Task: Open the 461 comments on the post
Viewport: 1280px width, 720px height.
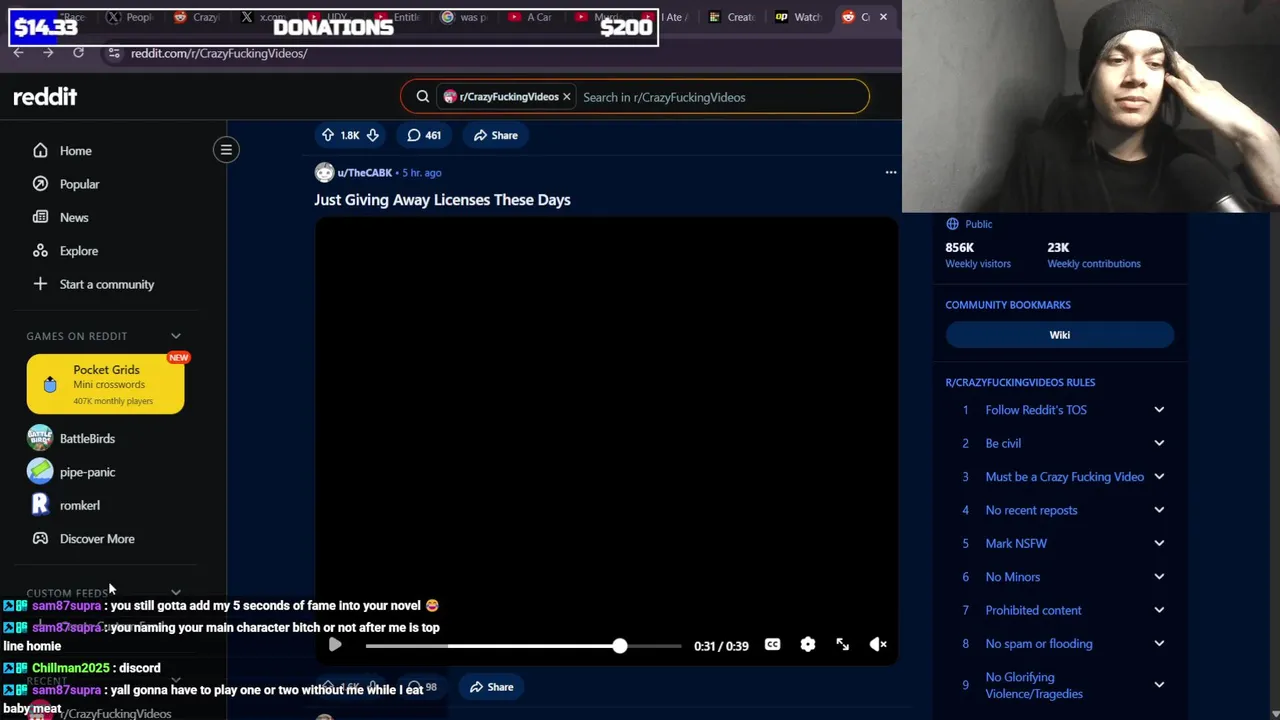Action: (424, 135)
